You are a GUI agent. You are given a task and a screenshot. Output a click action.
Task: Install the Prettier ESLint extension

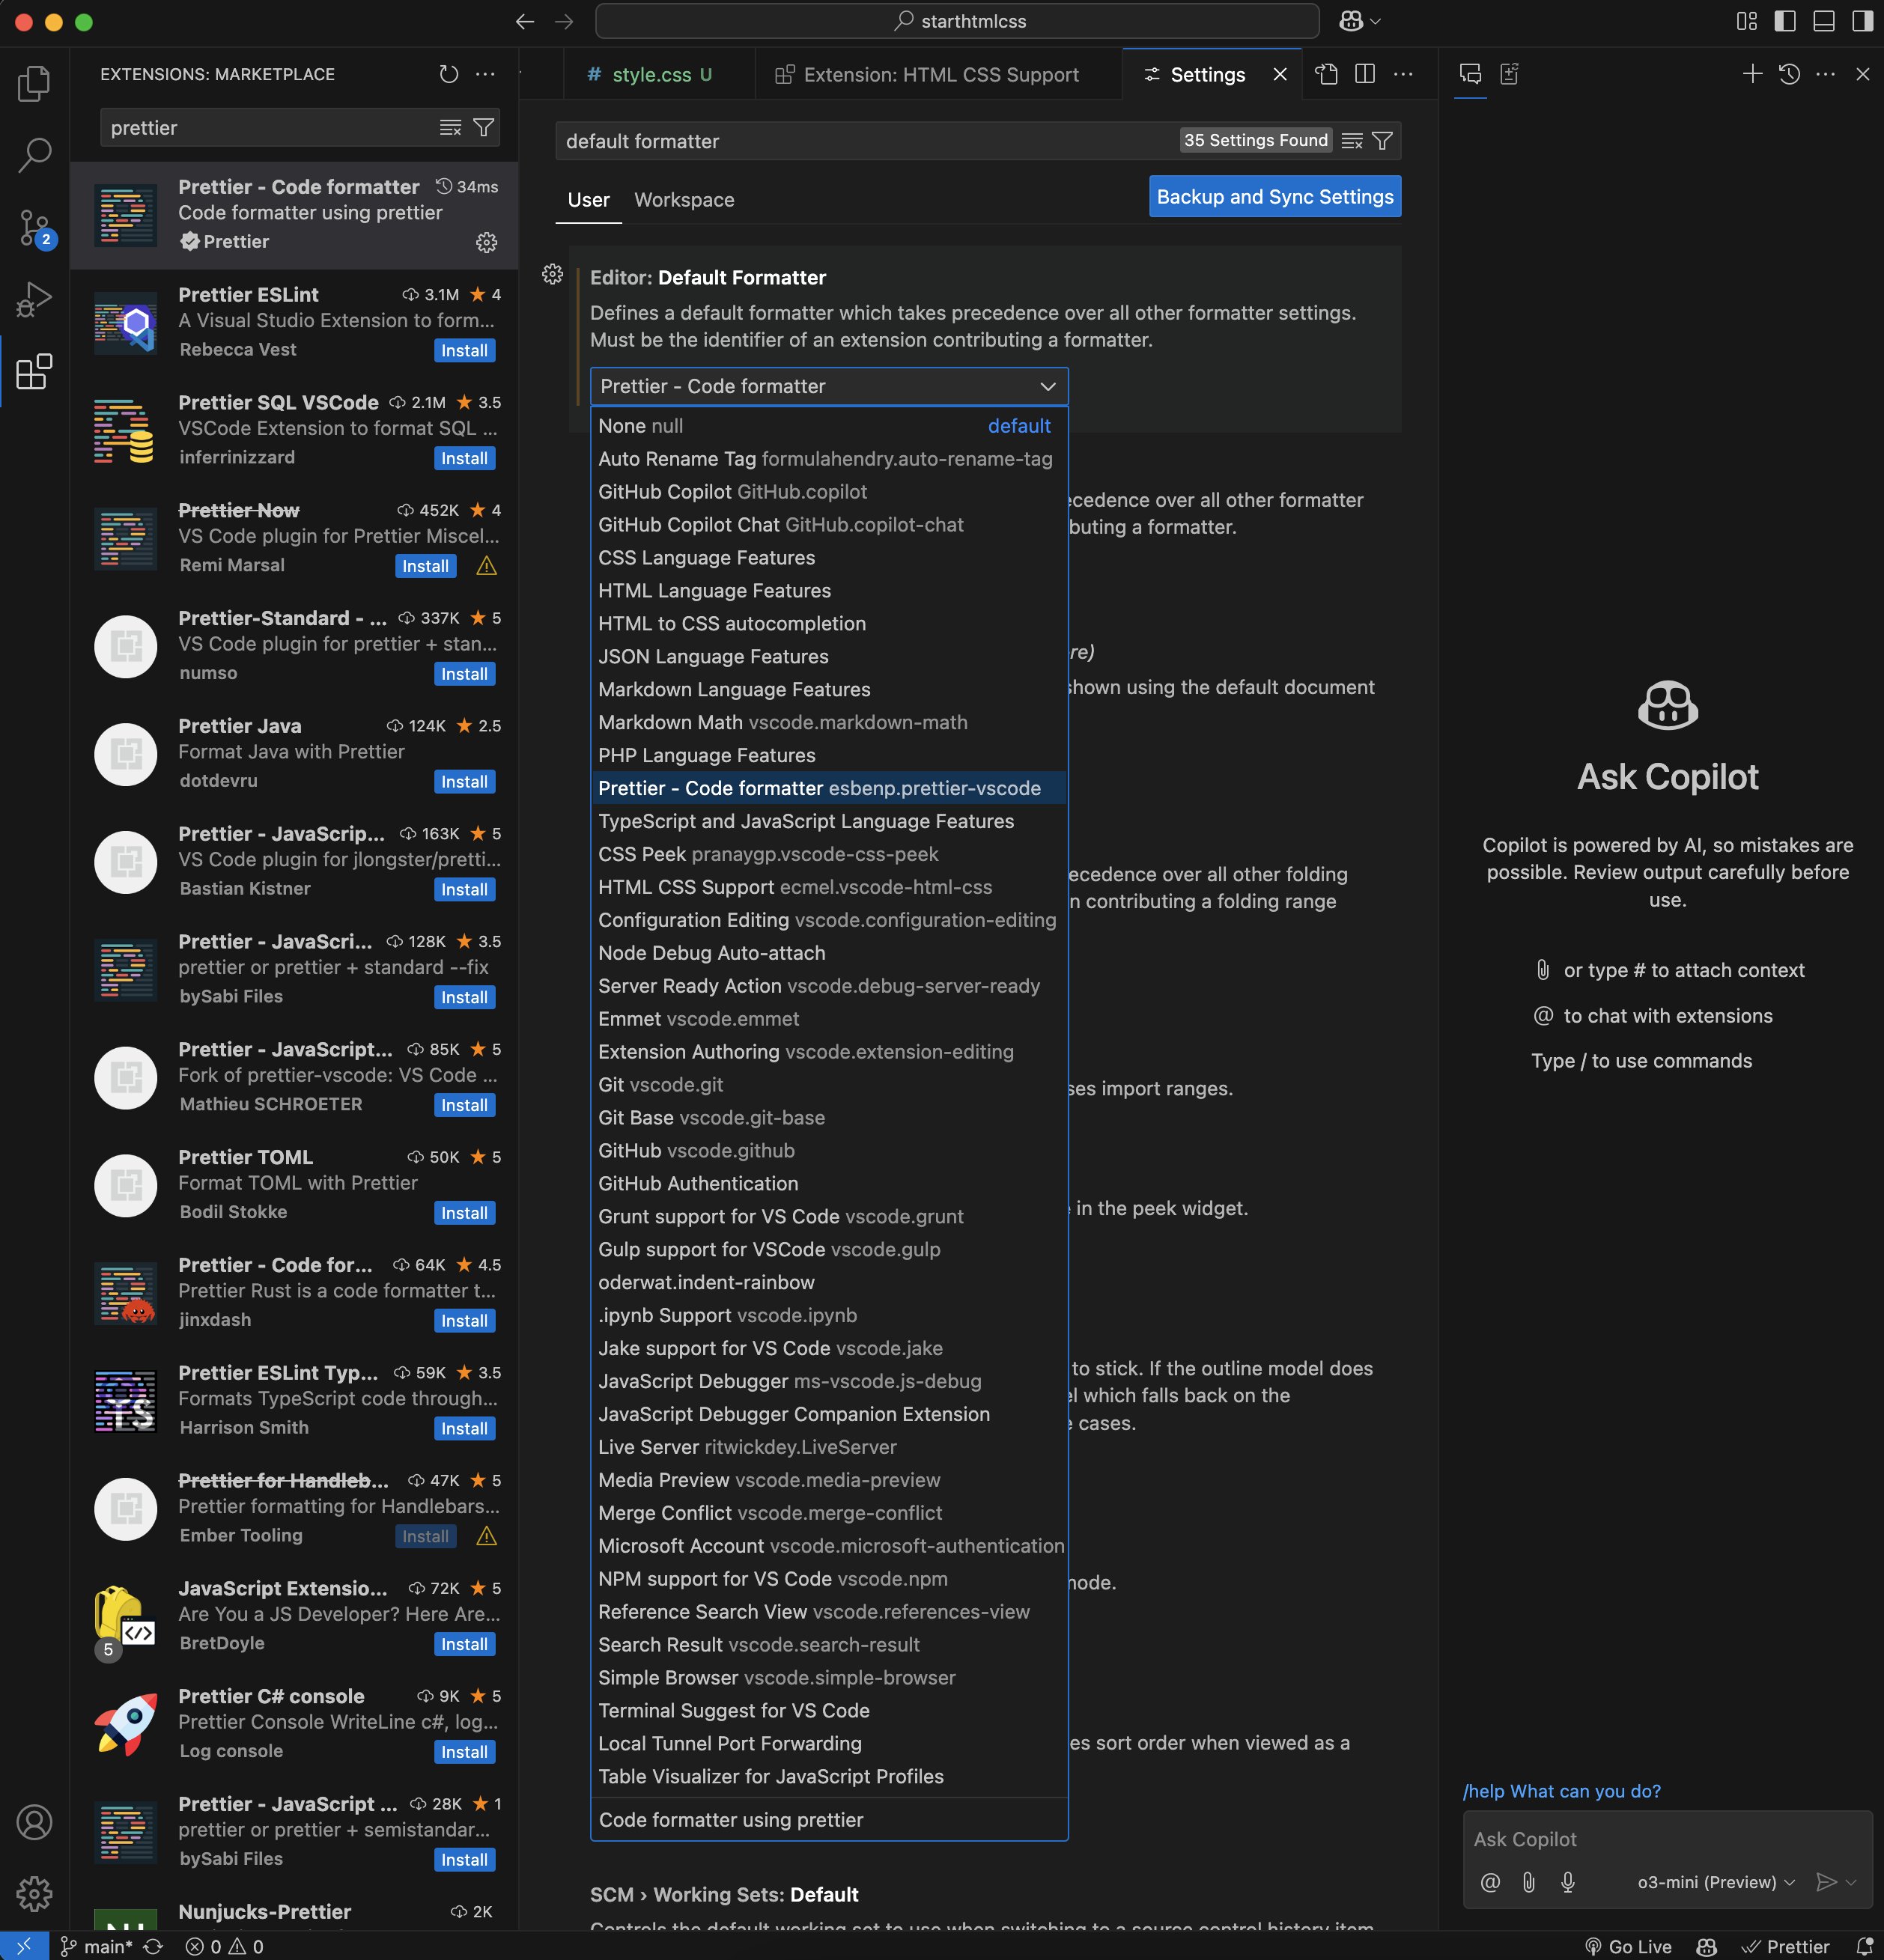click(x=464, y=350)
